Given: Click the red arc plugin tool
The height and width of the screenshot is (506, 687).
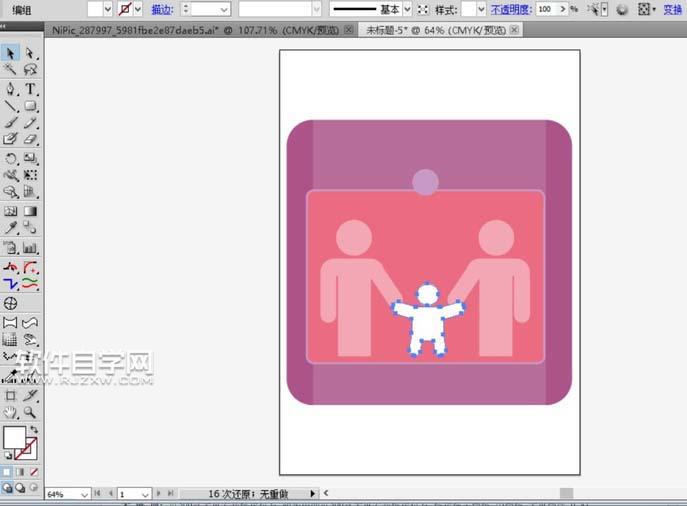Looking at the screenshot, I should pyautogui.click(x=30, y=267).
